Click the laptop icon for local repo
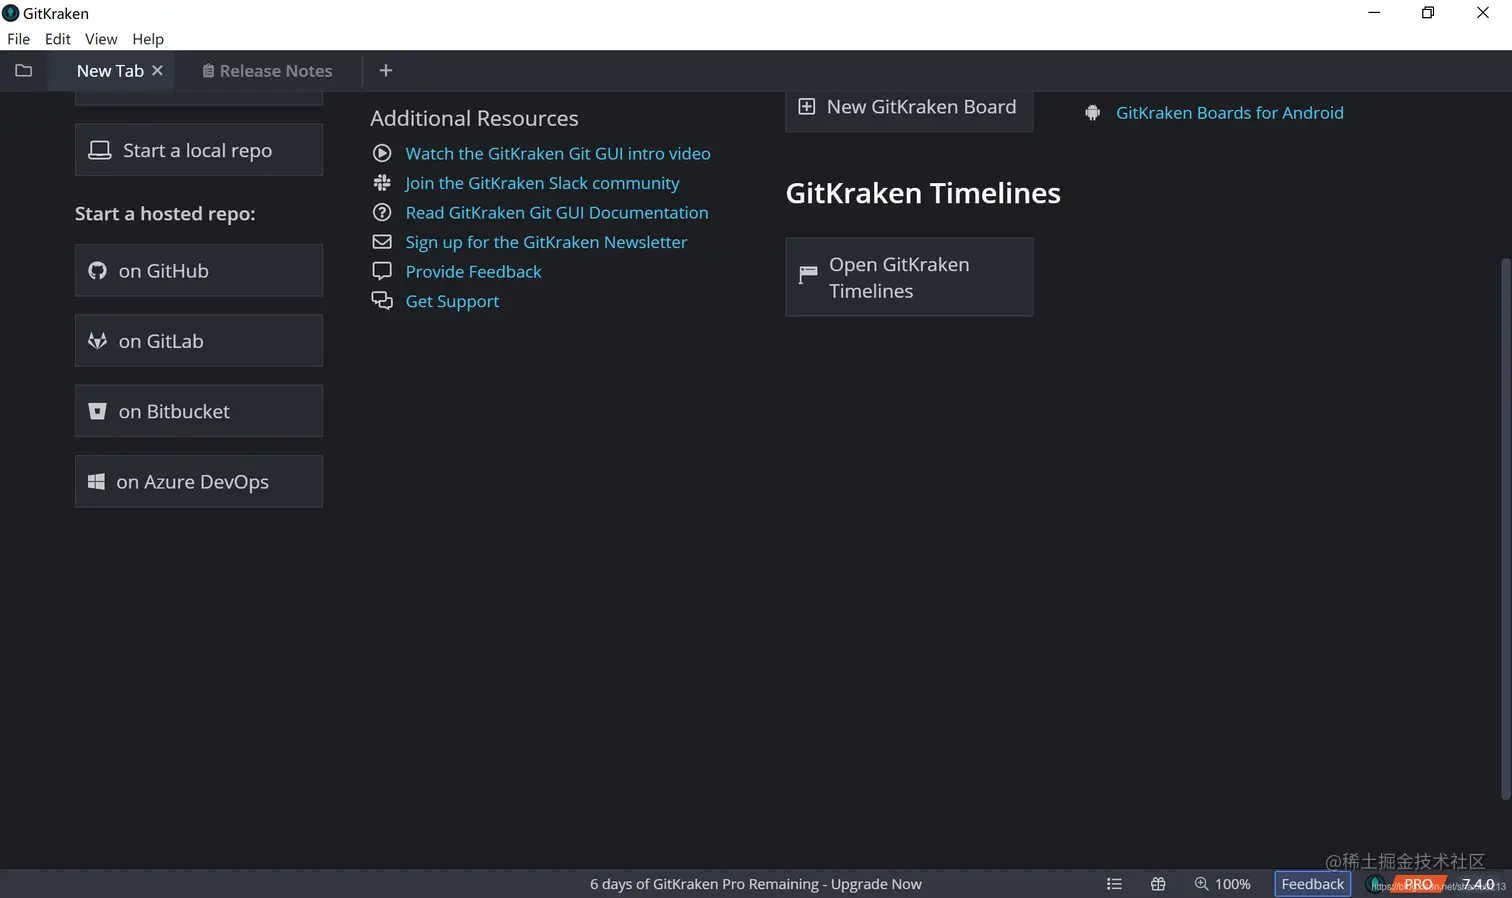1512x898 pixels. (100, 150)
